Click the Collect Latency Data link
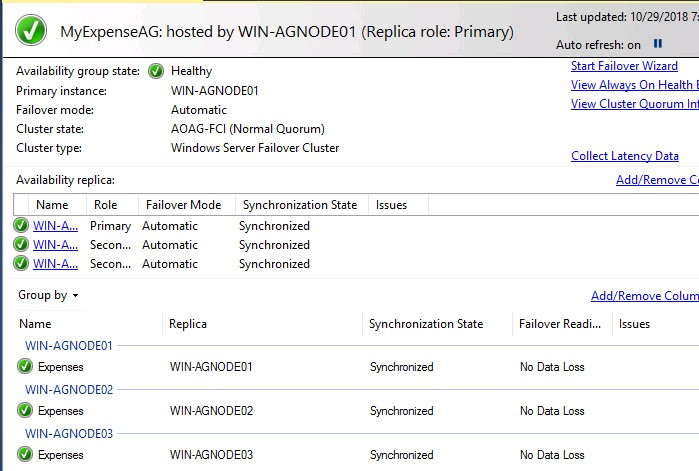Screen dimensions: 699x471 point(625,156)
